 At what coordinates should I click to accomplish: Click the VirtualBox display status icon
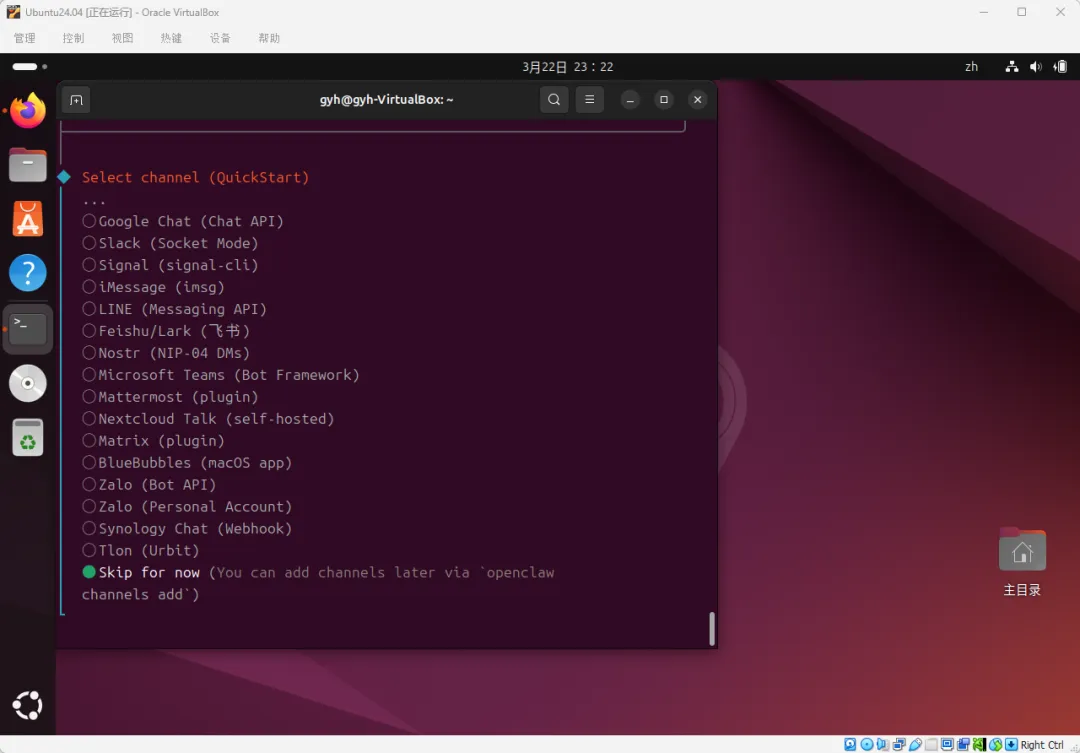pyautogui.click(x=947, y=745)
